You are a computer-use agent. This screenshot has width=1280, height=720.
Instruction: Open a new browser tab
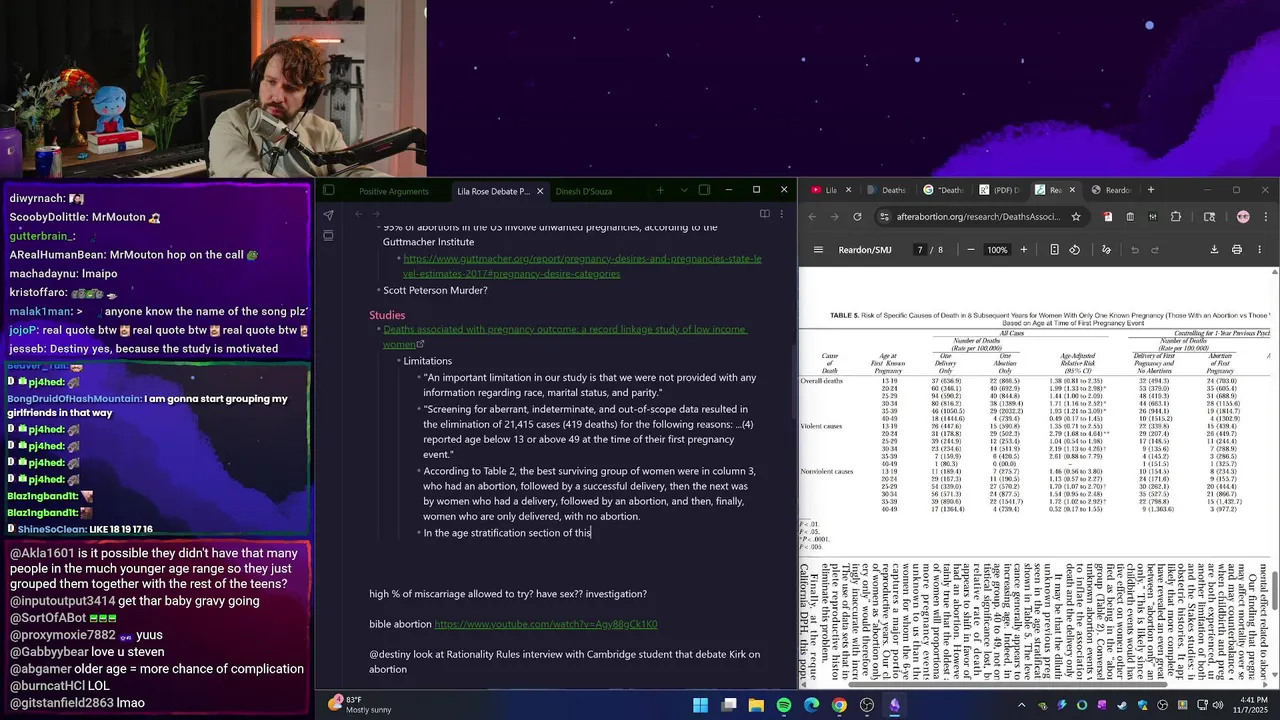pos(1150,190)
